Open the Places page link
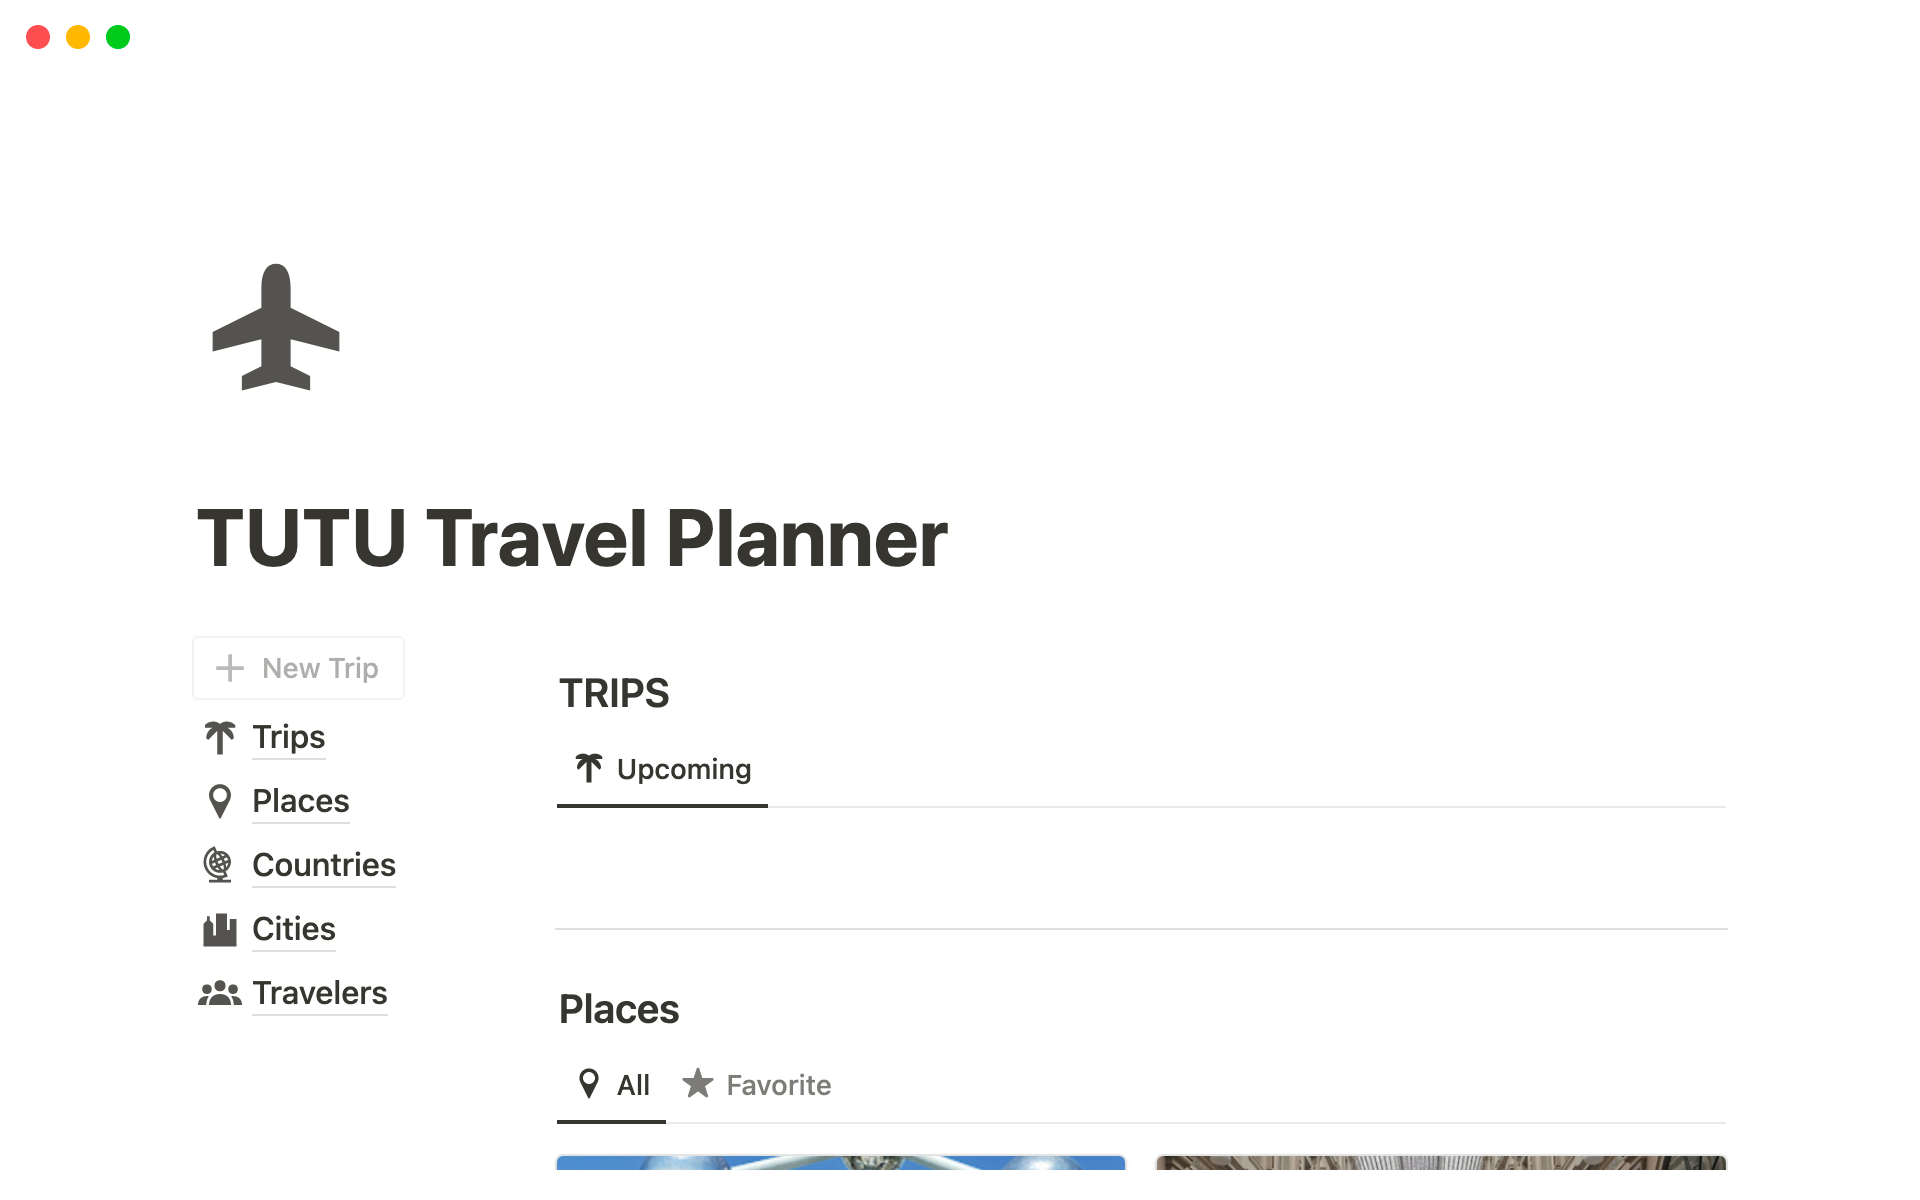This screenshot has height=1200, width=1920. [300, 801]
